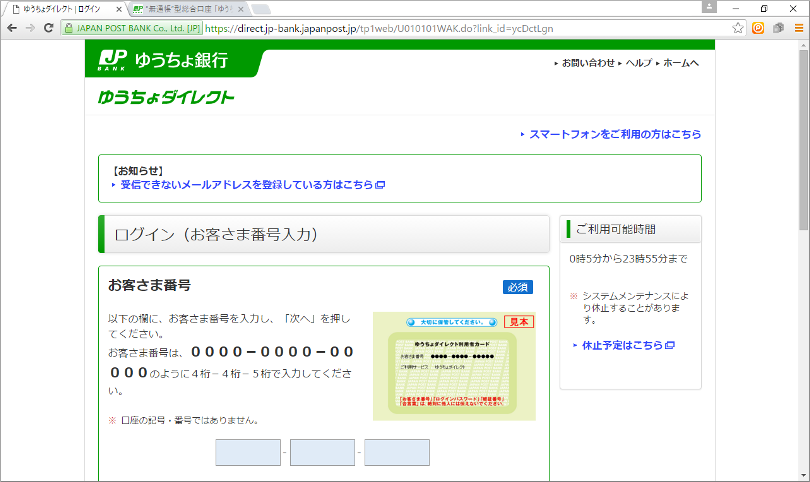Close the ゆうちょダイレクト ログイン tab
Viewport: 810px width, 482px height.
click(119, 9)
